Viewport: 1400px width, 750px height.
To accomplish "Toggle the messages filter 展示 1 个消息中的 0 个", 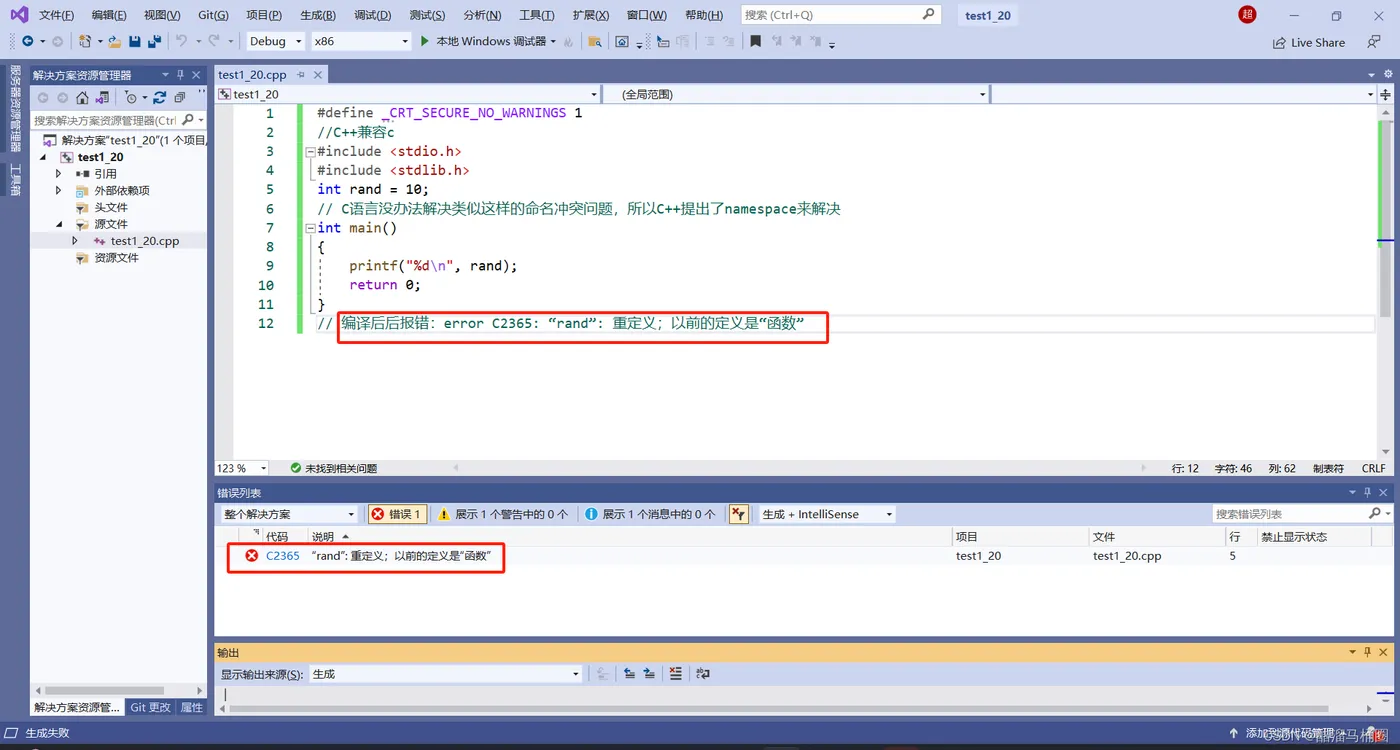I will pyautogui.click(x=650, y=514).
